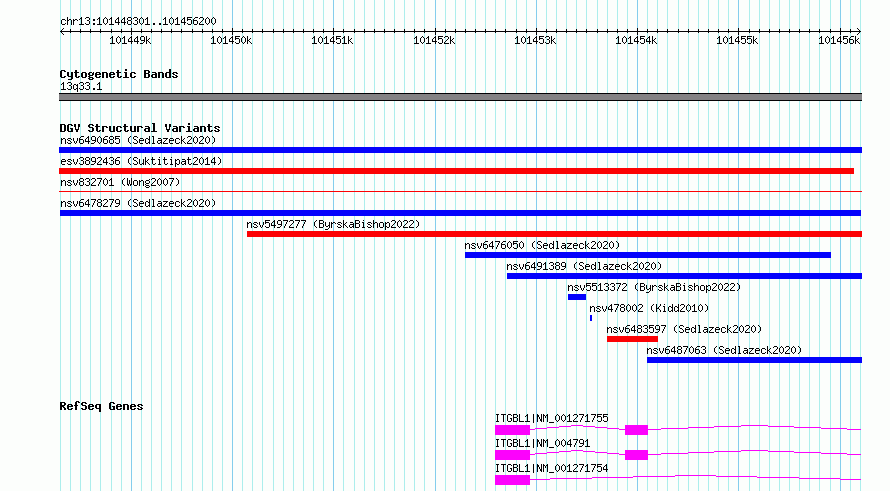Click the ITGBL1|NM_001271754 transcript label

(552, 468)
